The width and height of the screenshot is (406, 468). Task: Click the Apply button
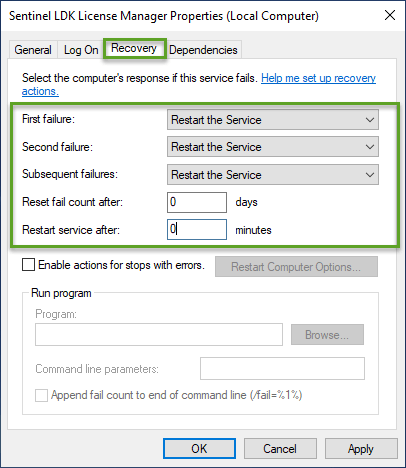(x=361, y=449)
